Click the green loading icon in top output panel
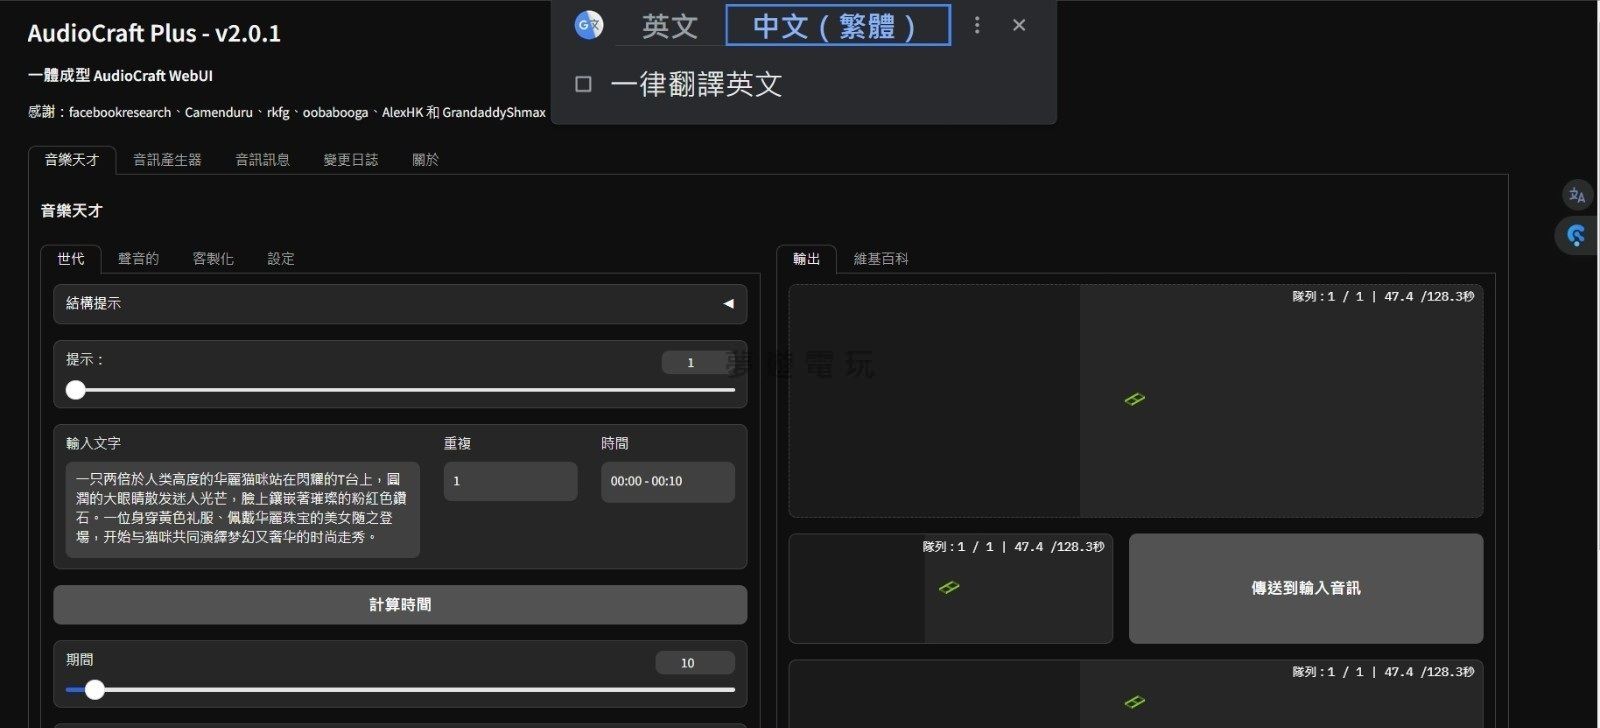This screenshot has width=1600, height=728. click(x=1134, y=399)
